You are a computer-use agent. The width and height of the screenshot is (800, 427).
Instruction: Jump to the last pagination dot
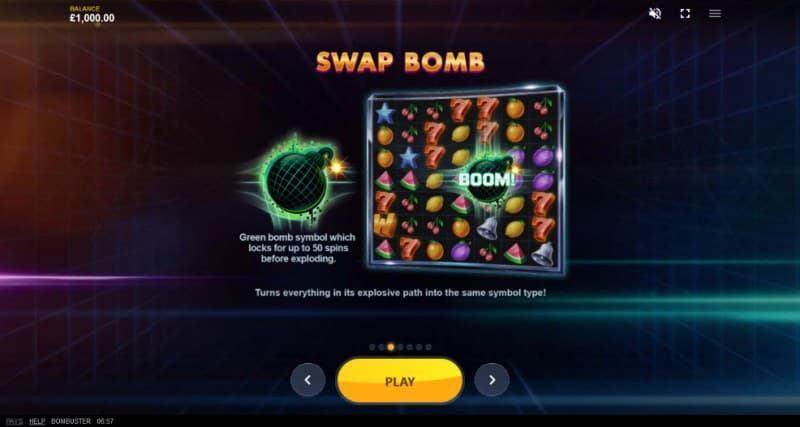(429, 347)
